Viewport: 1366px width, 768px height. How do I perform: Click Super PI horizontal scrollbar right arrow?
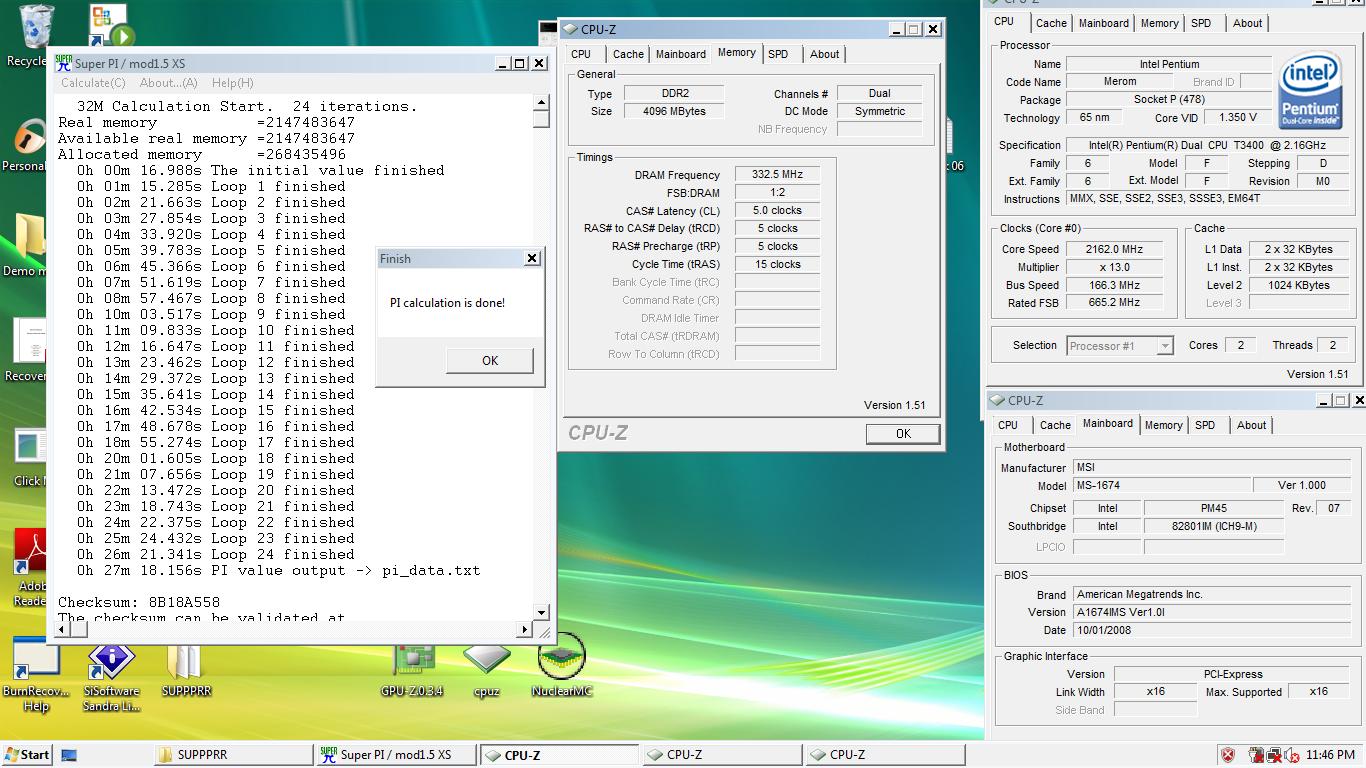click(x=525, y=629)
